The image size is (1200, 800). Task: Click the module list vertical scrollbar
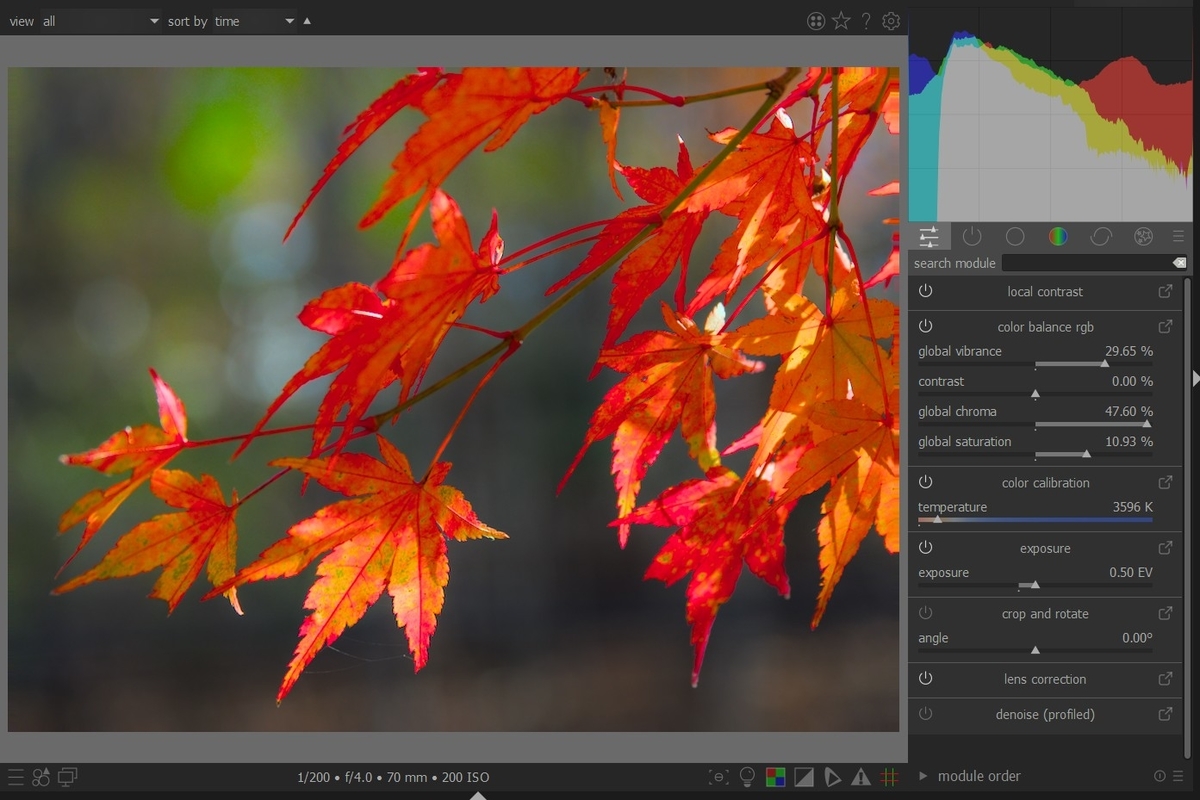pos(1186,520)
